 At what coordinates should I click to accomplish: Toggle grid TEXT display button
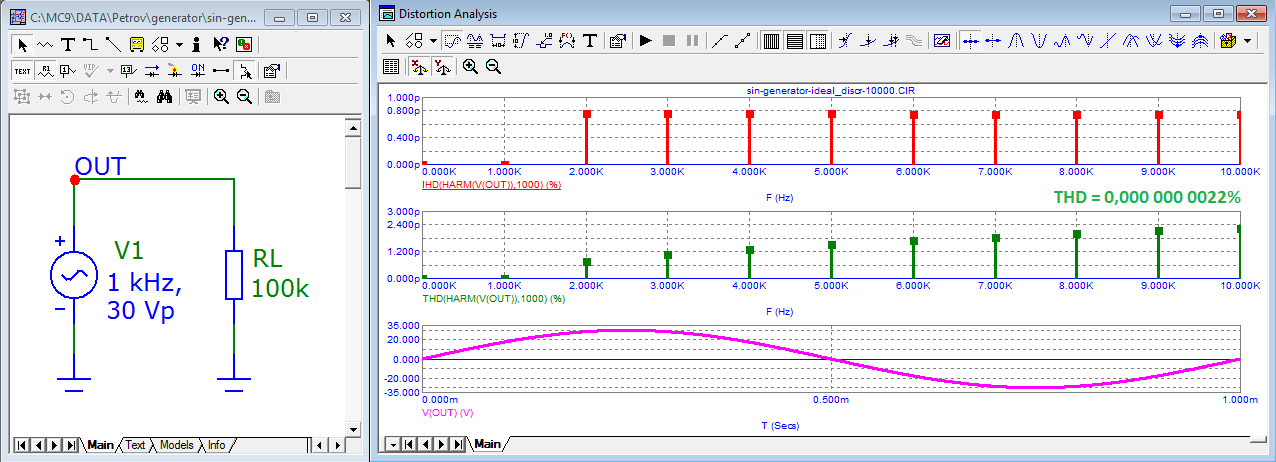[x=22, y=70]
